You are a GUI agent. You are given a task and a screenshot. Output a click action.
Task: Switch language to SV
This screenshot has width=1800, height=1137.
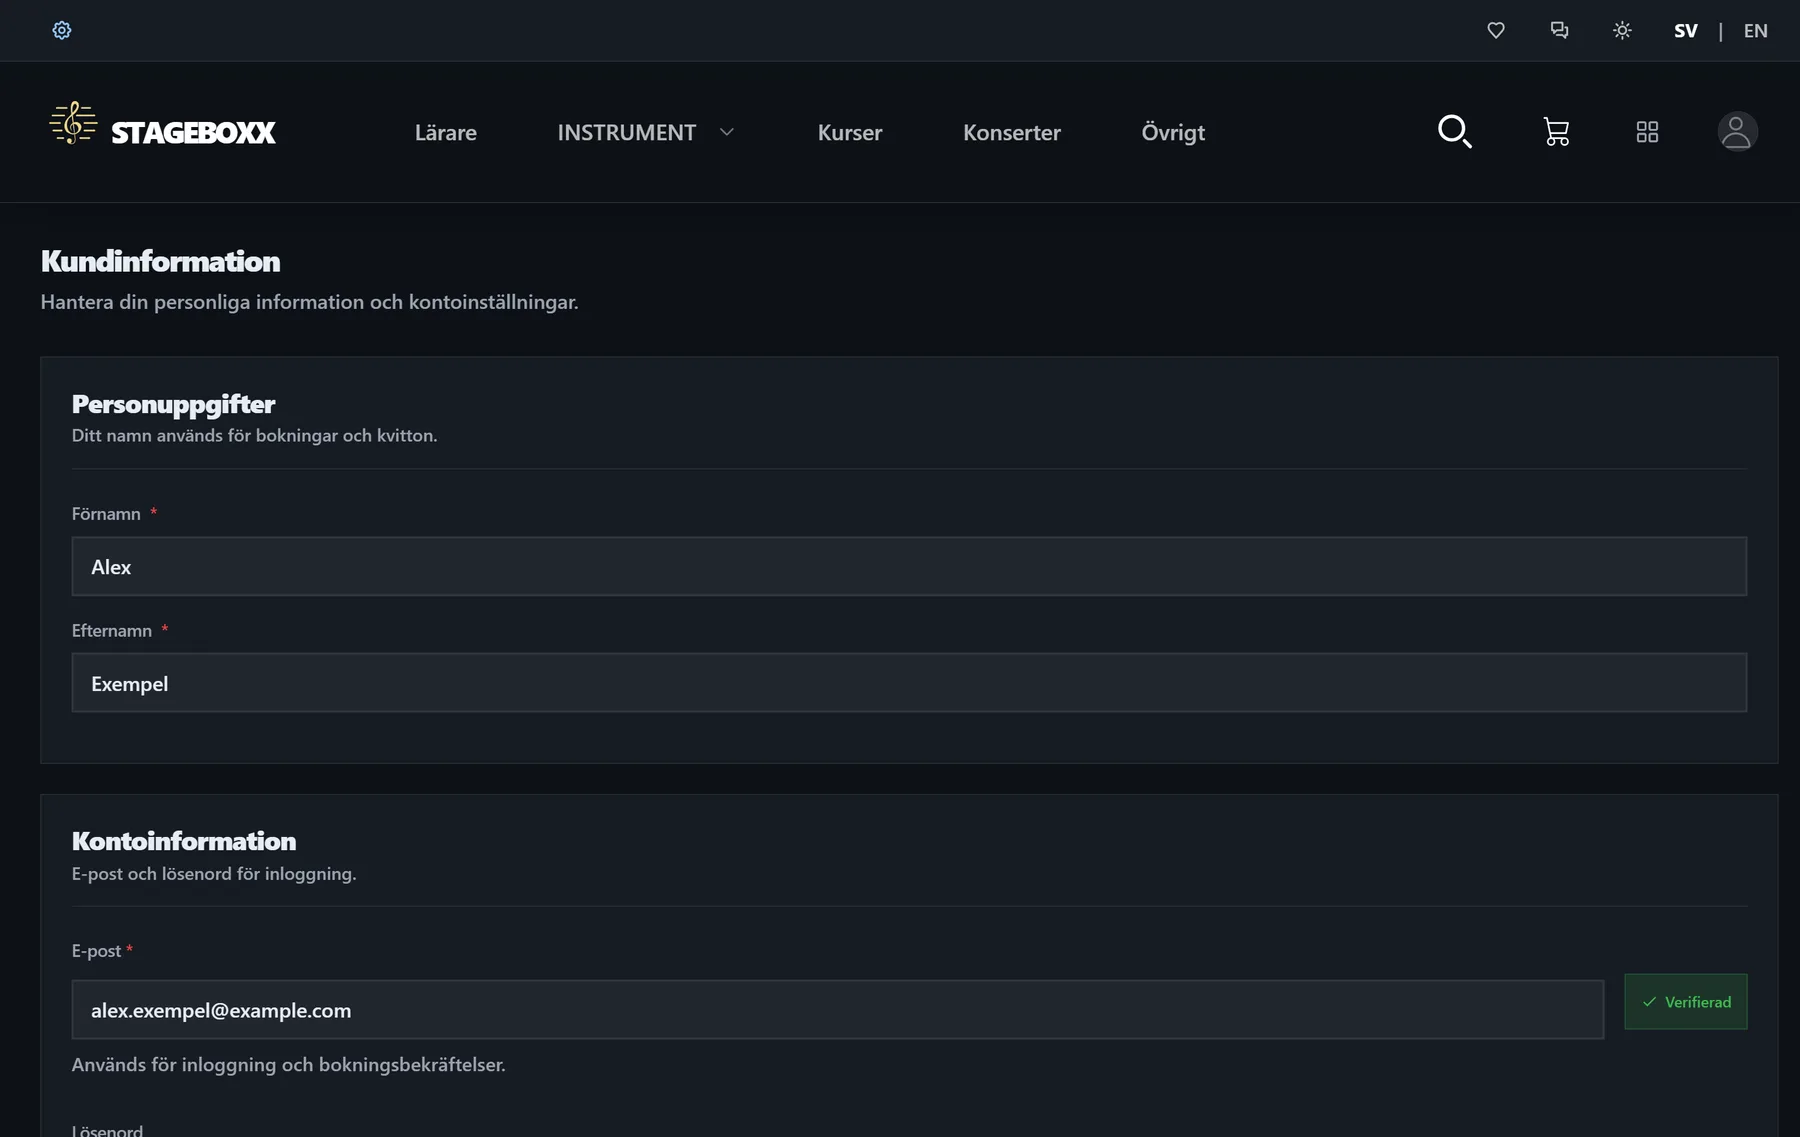pyautogui.click(x=1686, y=31)
